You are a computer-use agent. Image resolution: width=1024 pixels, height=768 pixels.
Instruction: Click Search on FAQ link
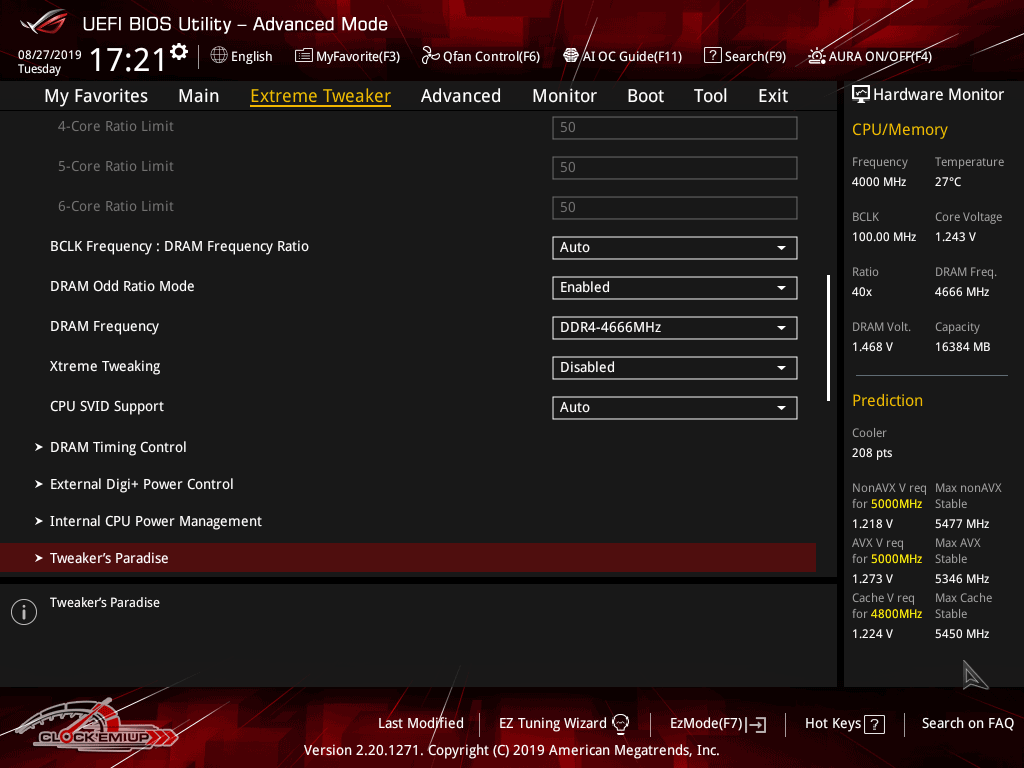[967, 724]
